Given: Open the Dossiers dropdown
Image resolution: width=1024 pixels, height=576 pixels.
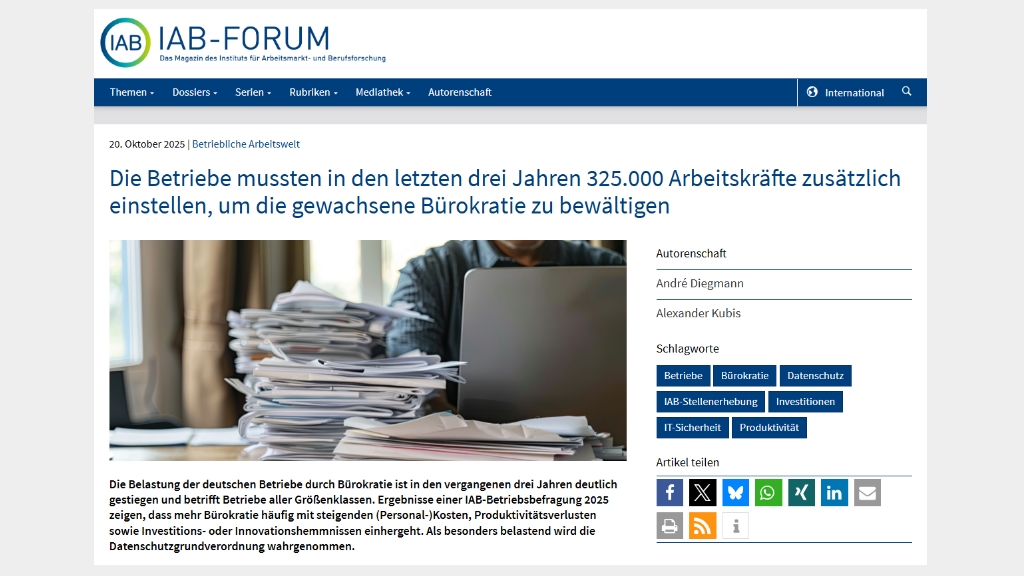Looking at the screenshot, I should click(x=194, y=92).
